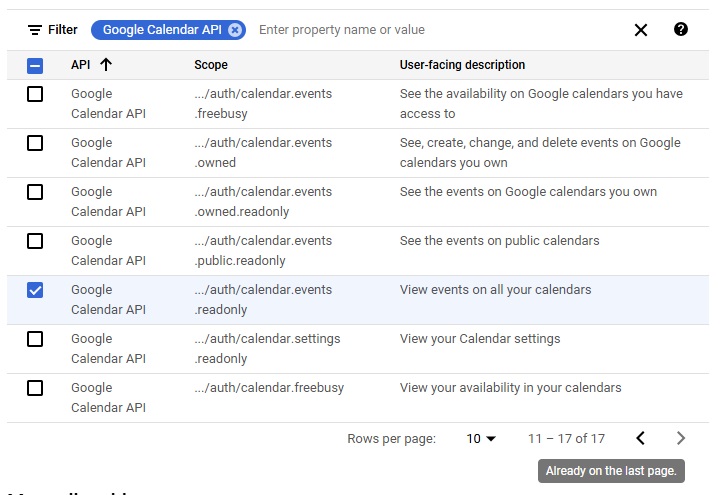Click the User-facing description column header
721x495 pixels.
[462, 65]
